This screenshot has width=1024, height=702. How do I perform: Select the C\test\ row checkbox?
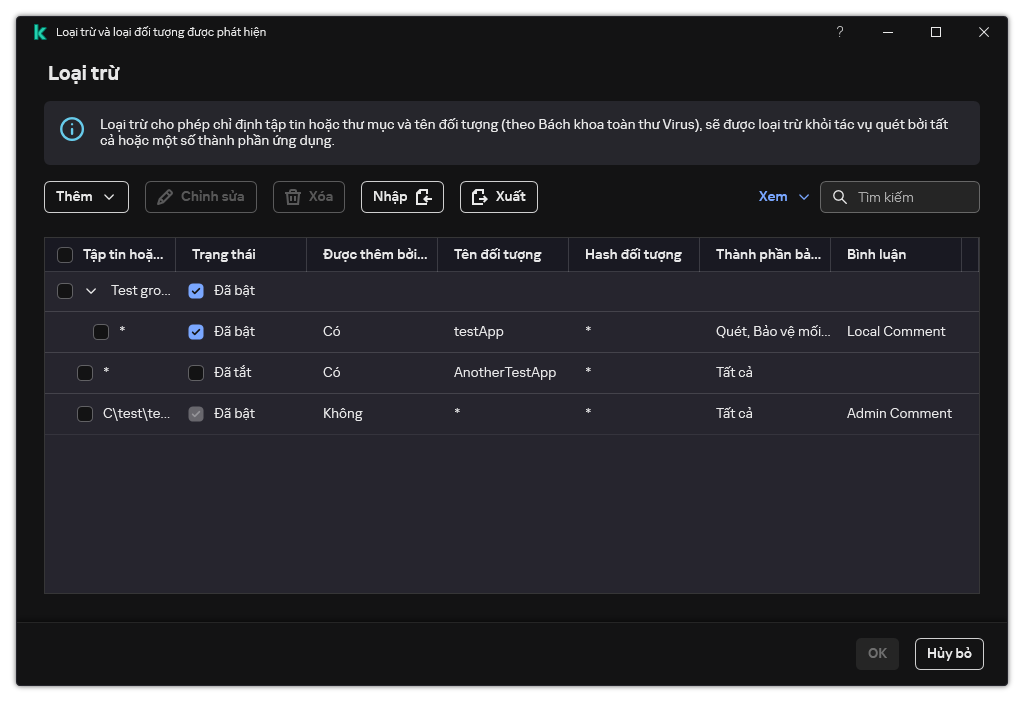[x=85, y=414]
